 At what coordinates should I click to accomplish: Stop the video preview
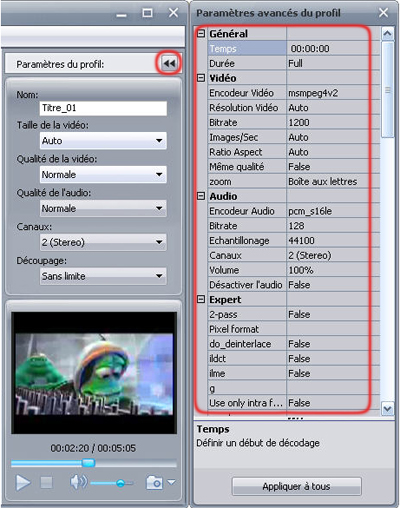(x=46, y=482)
